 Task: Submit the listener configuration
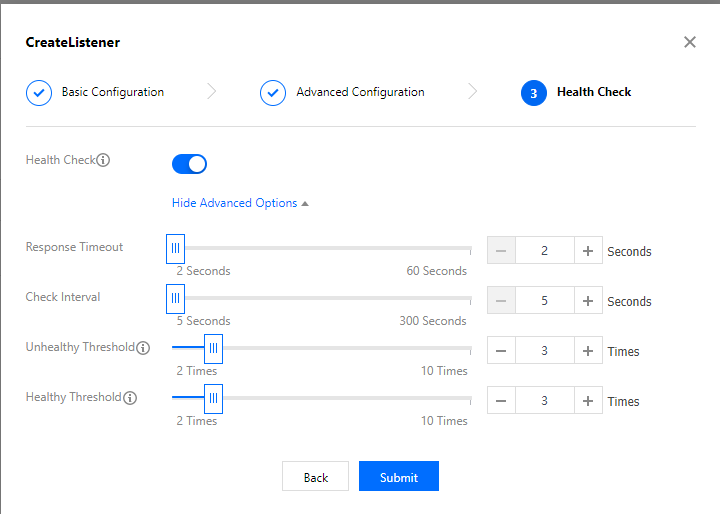click(398, 477)
